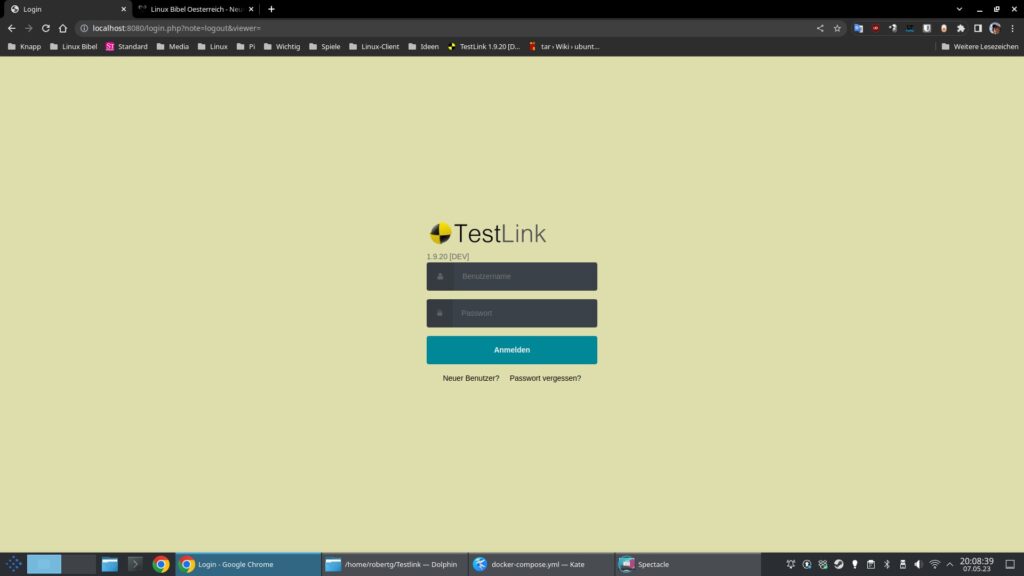Viewport: 1024px width, 576px height.
Task: Bookmark this page with the star icon
Action: pyautogui.click(x=837, y=28)
